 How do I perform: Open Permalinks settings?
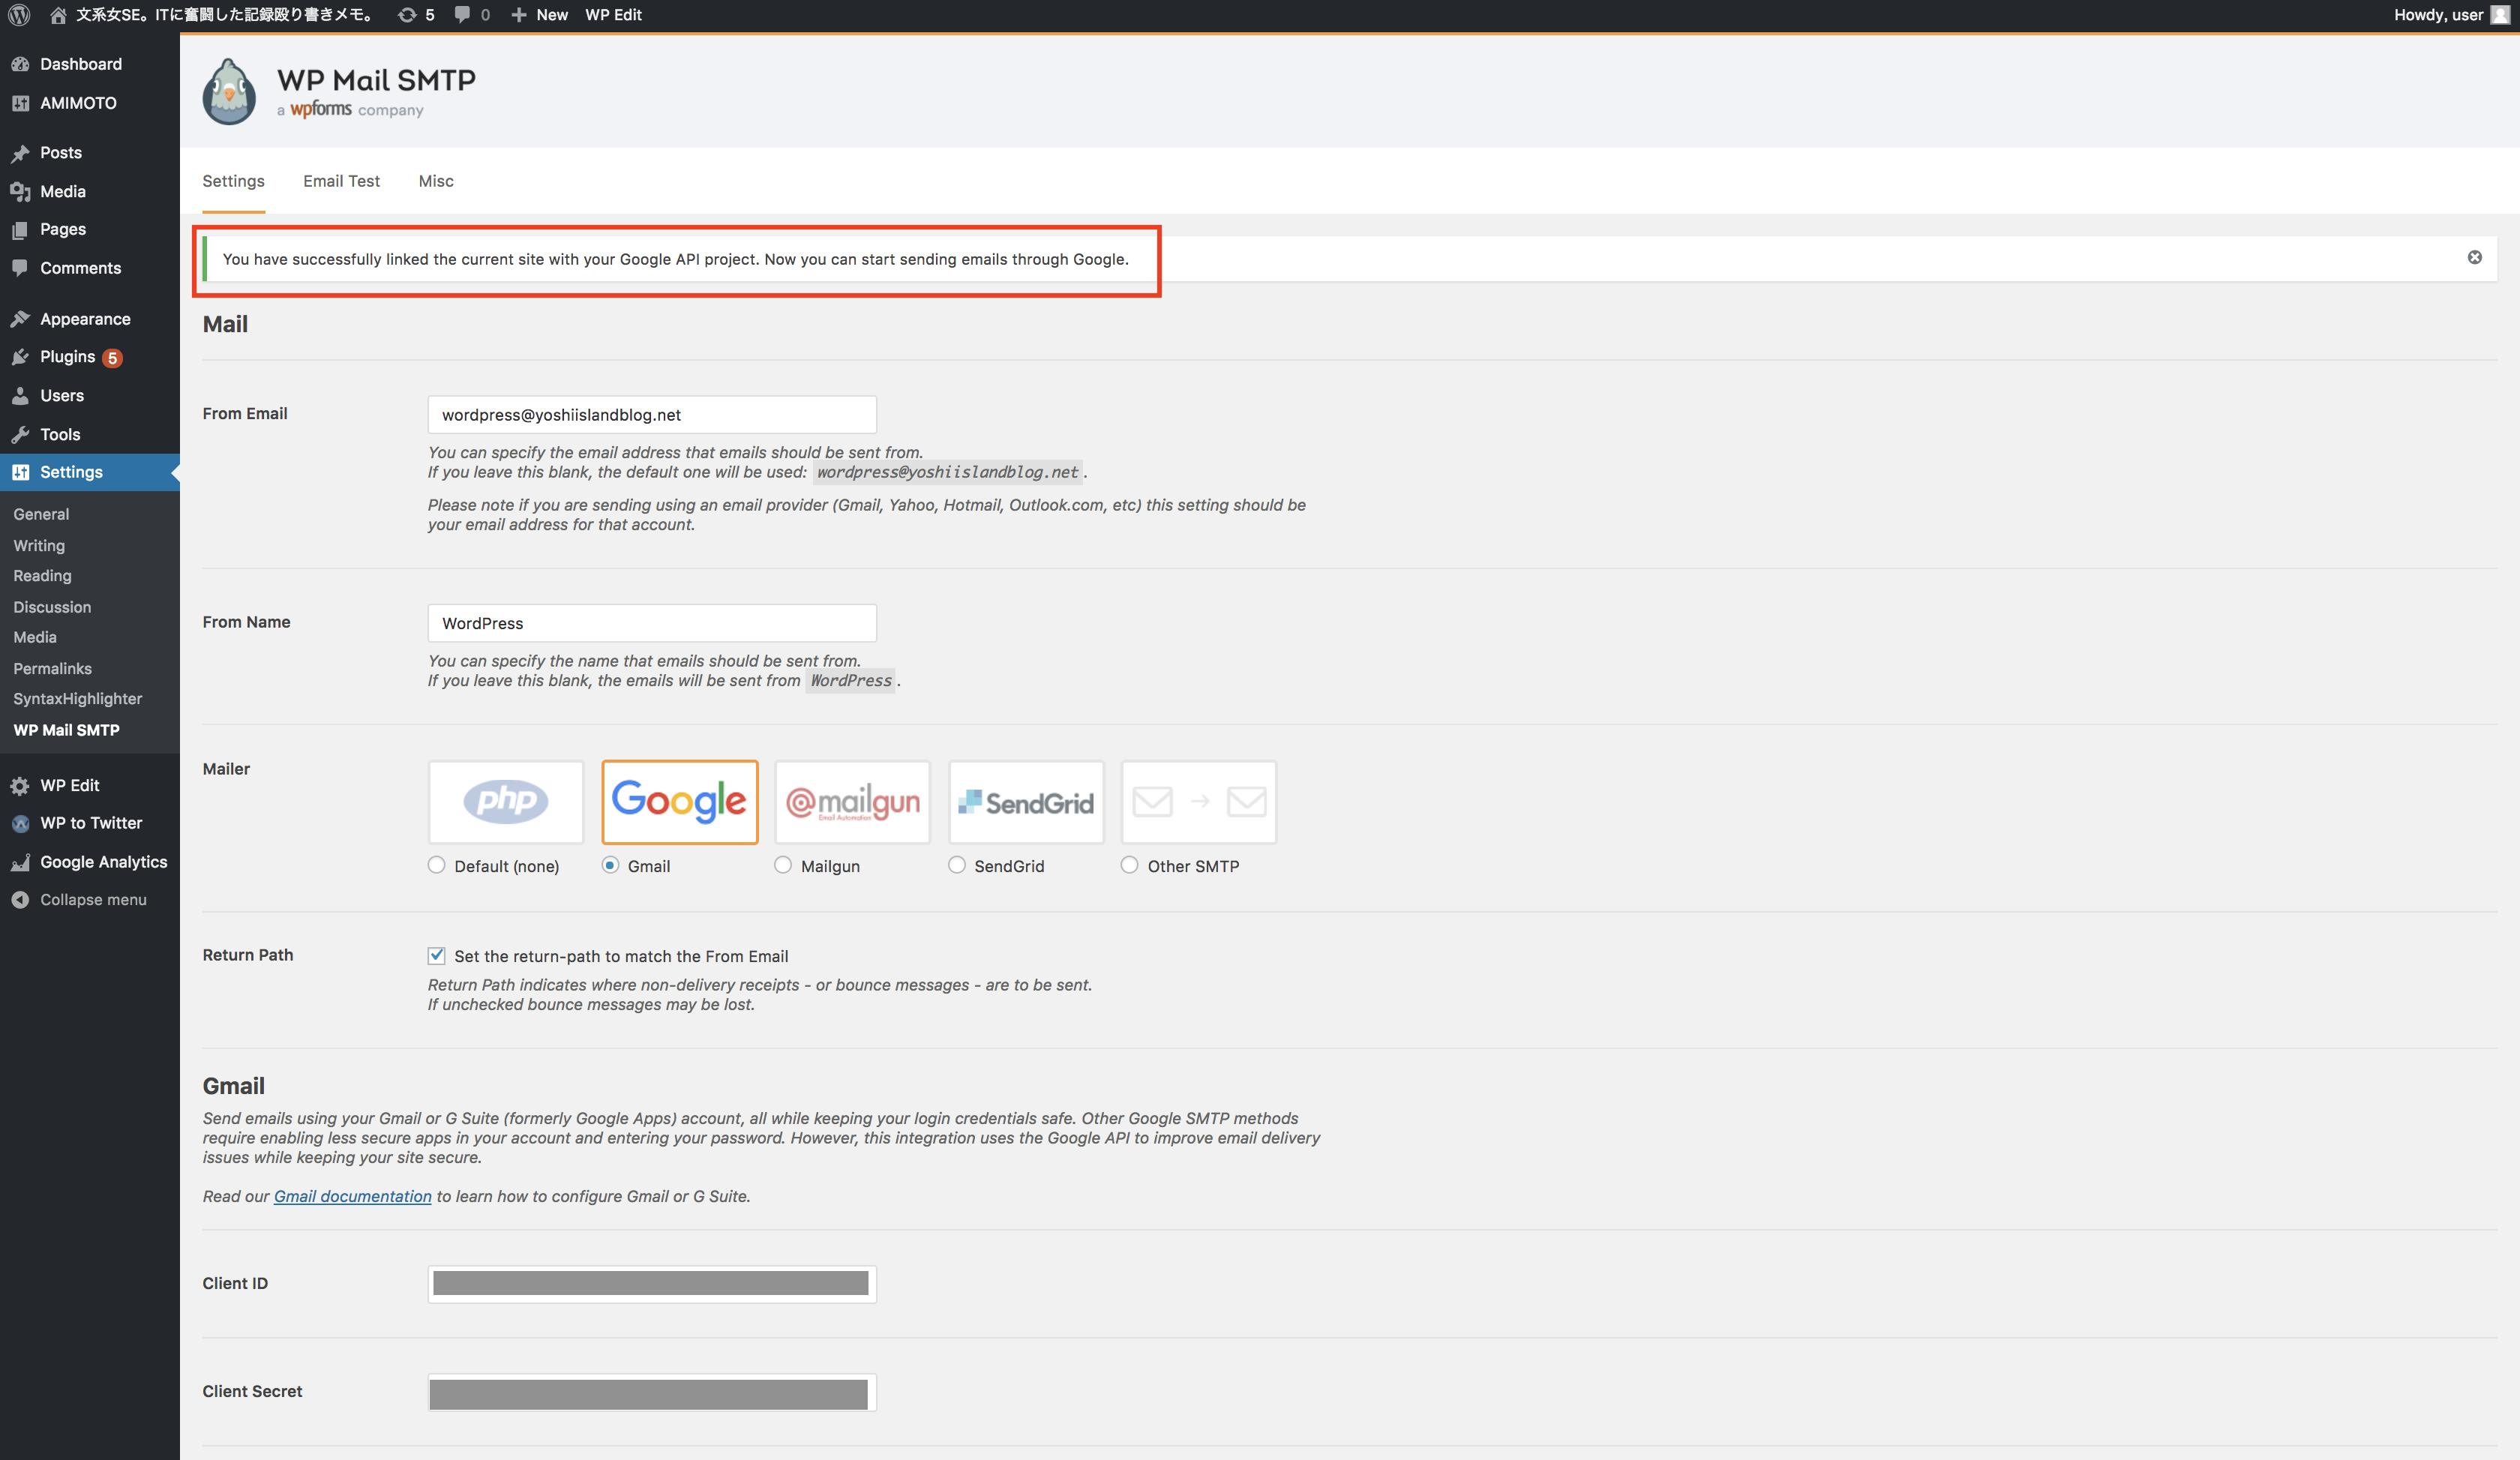(x=52, y=668)
